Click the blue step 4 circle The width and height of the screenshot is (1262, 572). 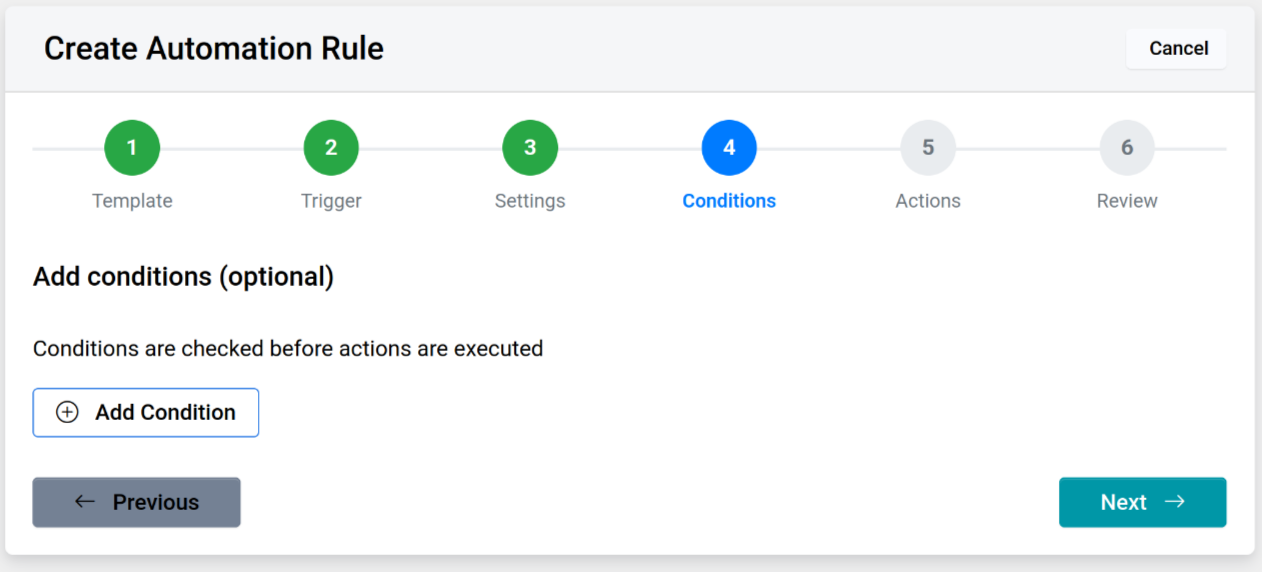pyautogui.click(x=729, y=148)
